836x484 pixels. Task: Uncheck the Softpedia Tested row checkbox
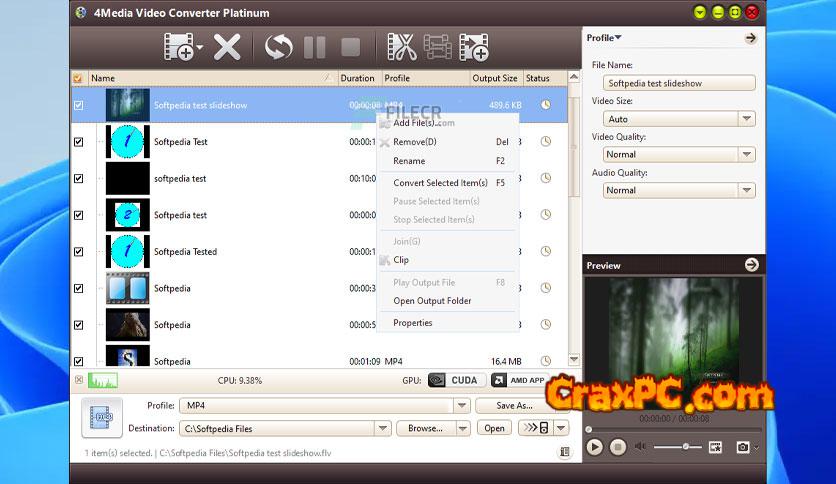[78, 252]
